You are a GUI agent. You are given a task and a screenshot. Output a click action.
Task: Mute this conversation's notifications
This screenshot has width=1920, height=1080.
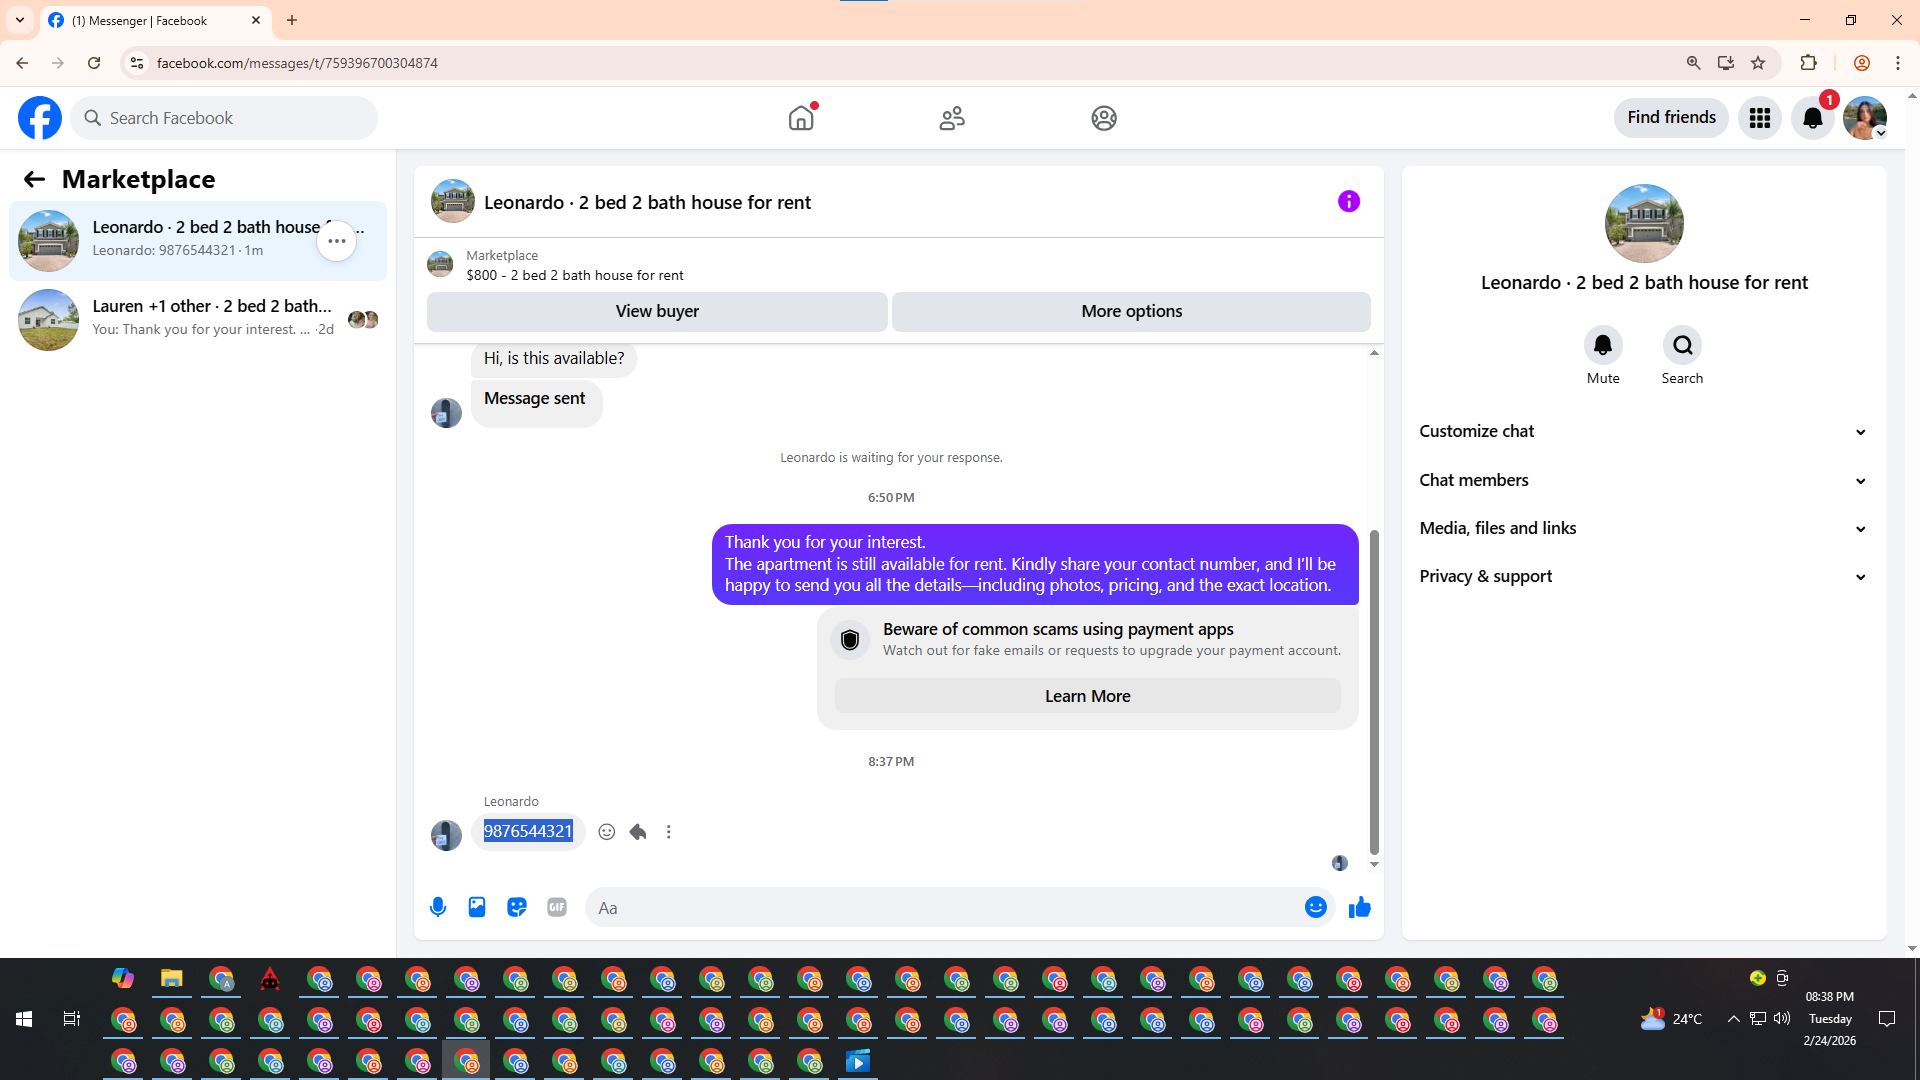coord(1602,346)
